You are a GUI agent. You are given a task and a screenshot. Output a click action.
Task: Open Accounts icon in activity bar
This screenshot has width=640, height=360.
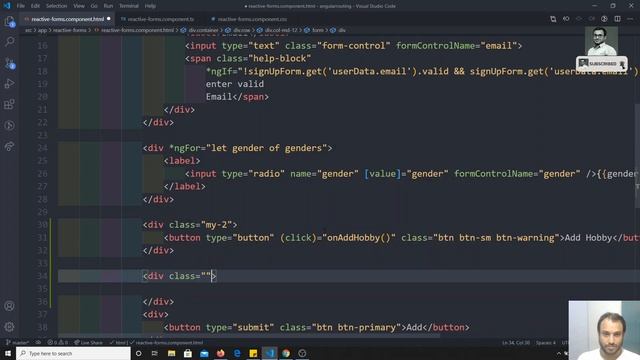tap(9, 306)
